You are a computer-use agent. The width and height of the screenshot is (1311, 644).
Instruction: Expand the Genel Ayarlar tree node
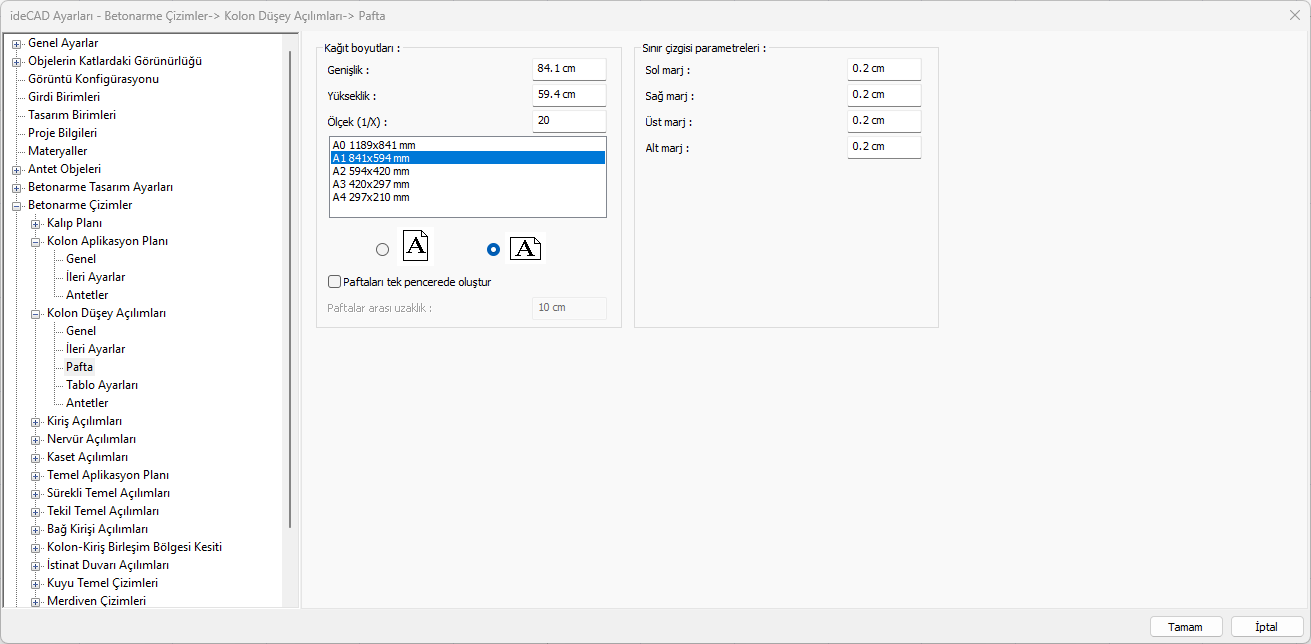point(16,44)
